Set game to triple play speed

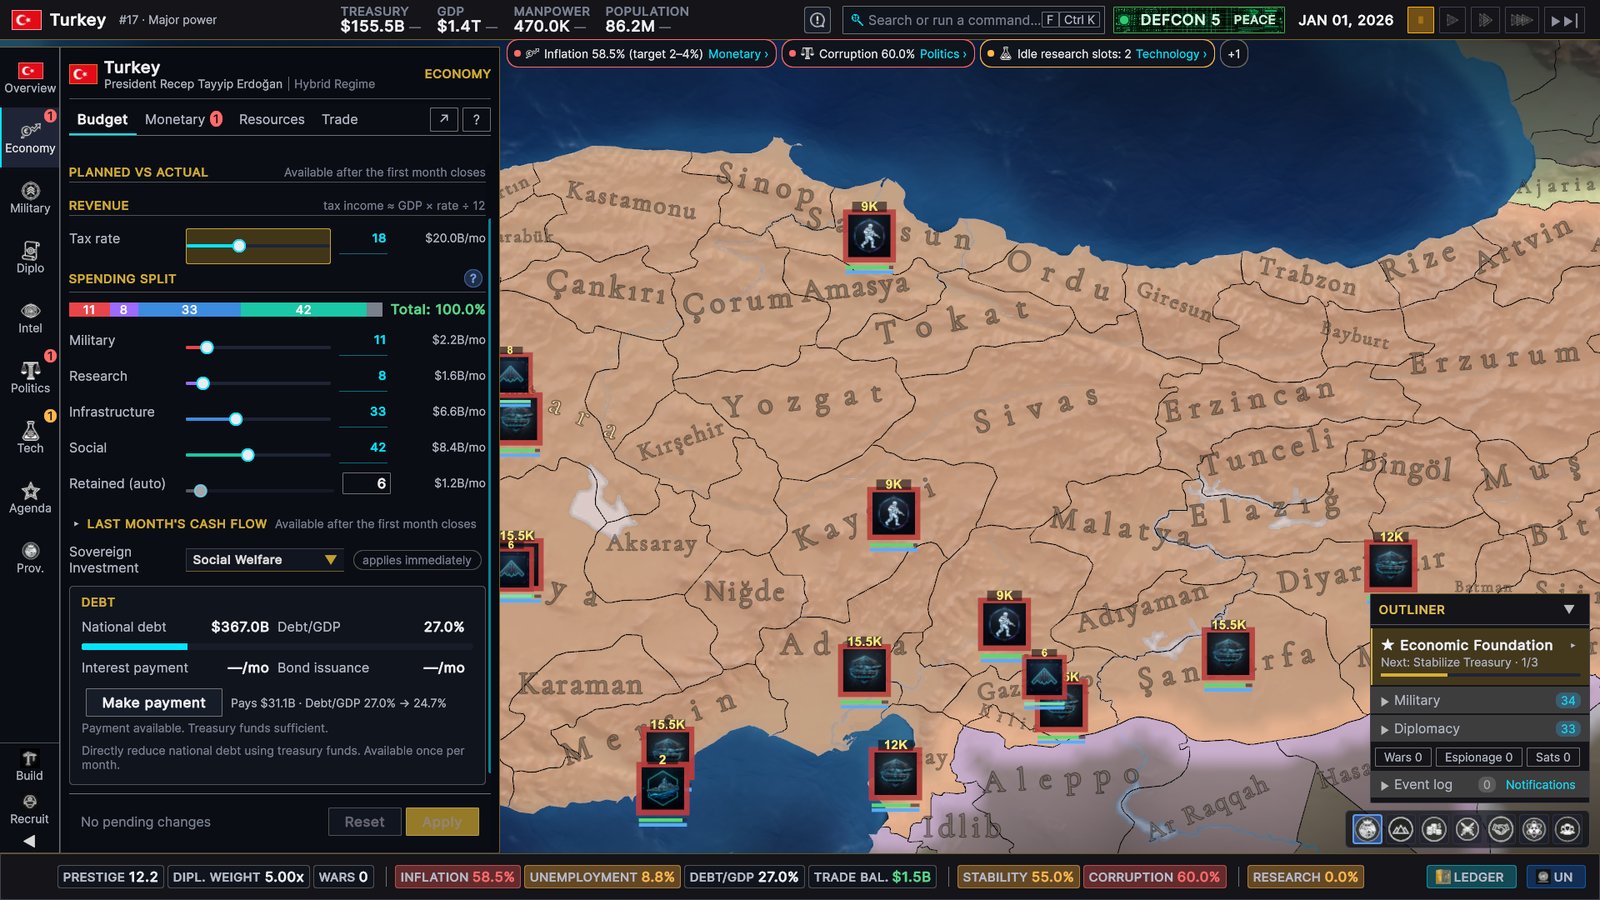tap(1521, 20)
